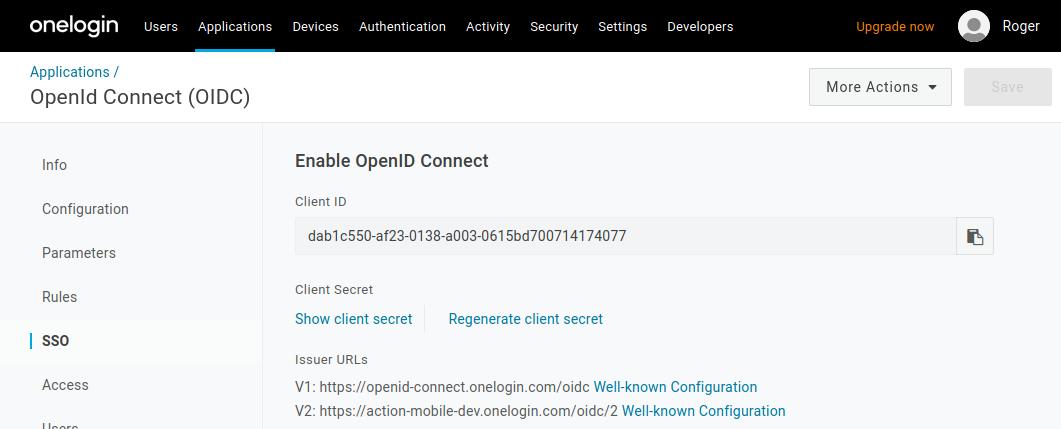Click the Upgrade now link
The width and height of the screenshot is (1061, 429).
(x=895, y=26)
